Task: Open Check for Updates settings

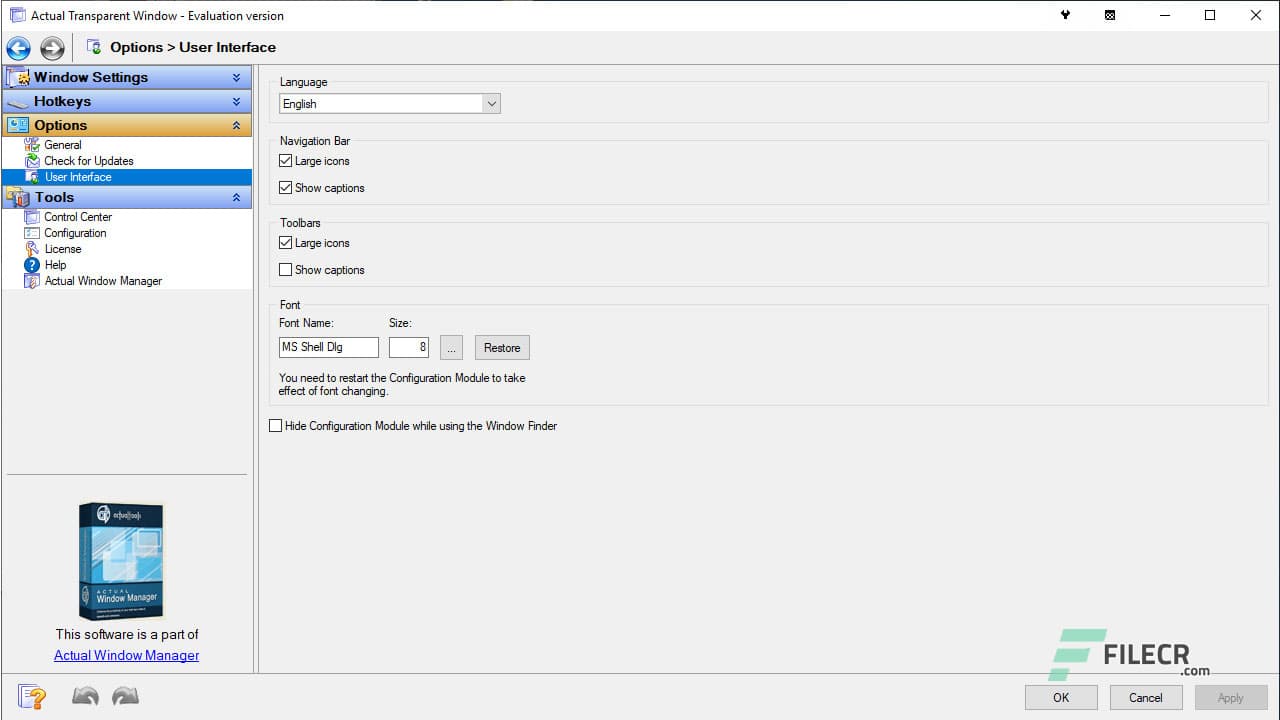Action: 31,160
